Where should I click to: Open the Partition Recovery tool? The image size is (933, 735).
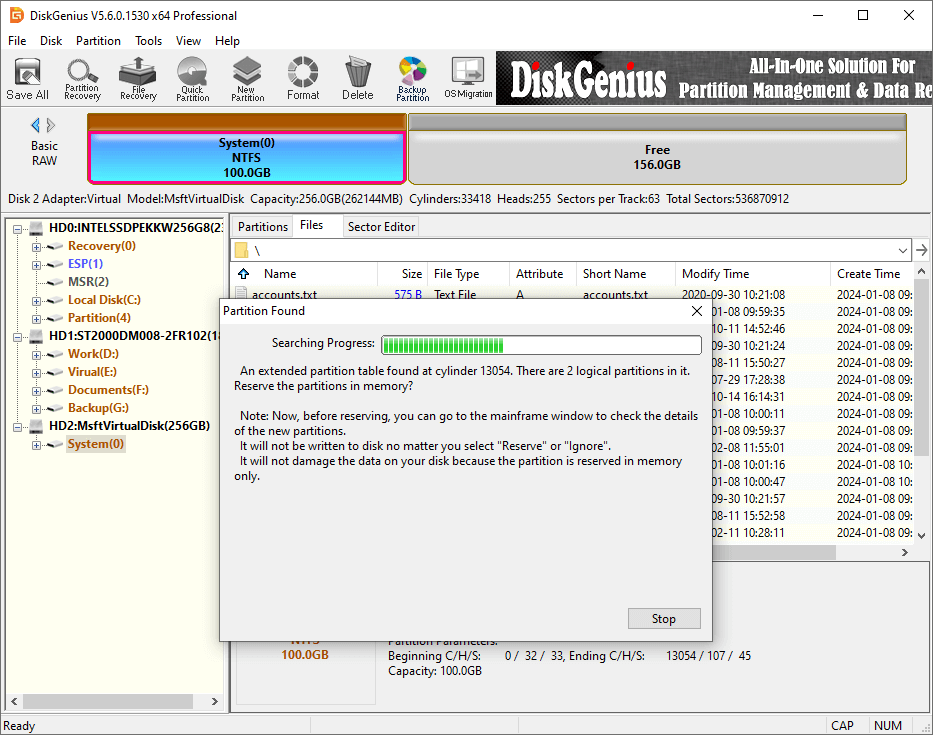(82, 79)
